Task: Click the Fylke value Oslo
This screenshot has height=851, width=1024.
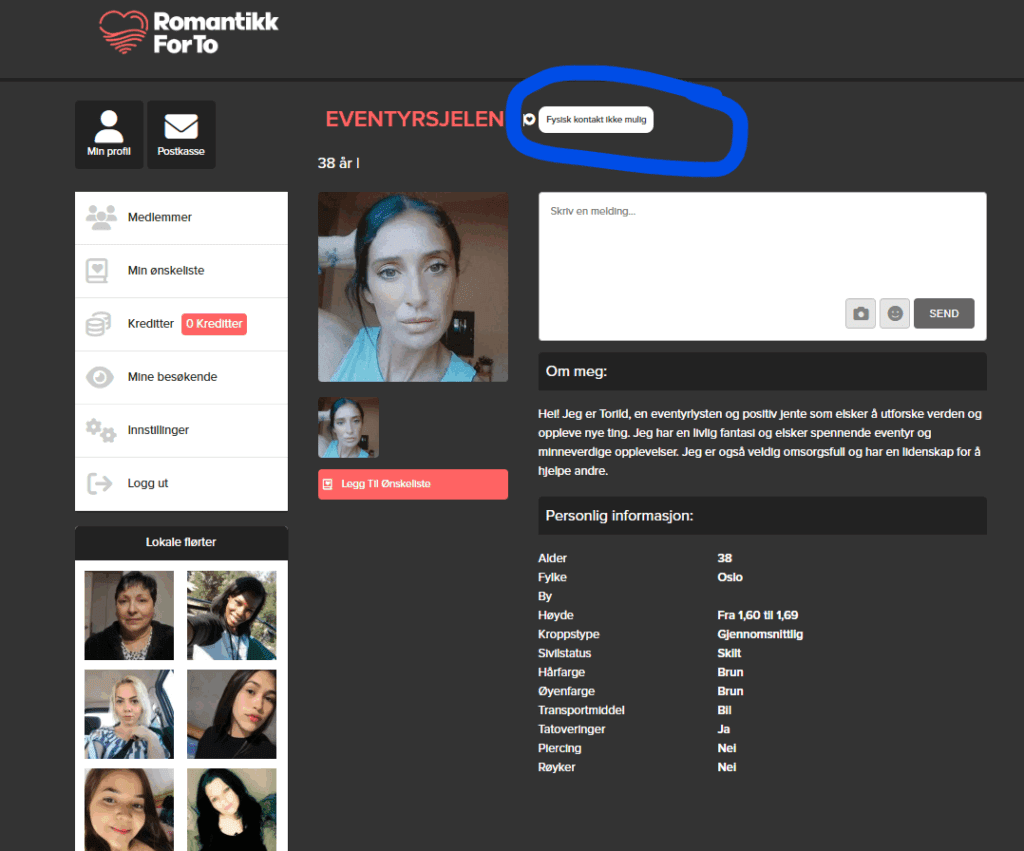Action: click(729, 577)
